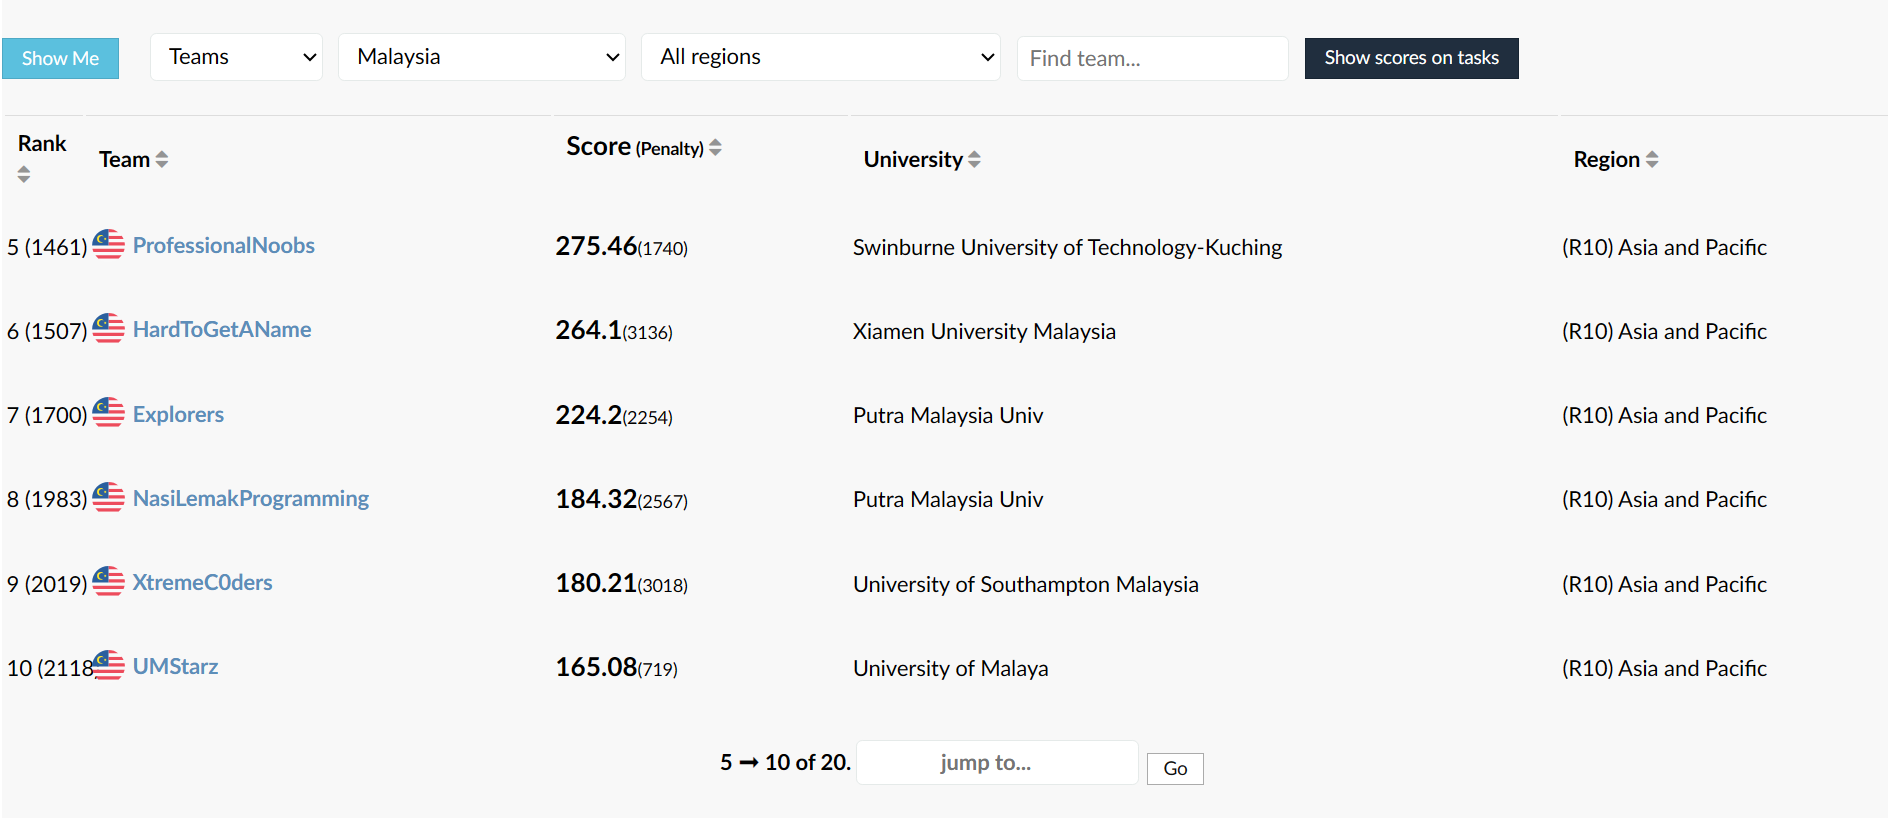Open the Teams dropdown
This screenshot has height=818, width=1888.
coord(236,57)
